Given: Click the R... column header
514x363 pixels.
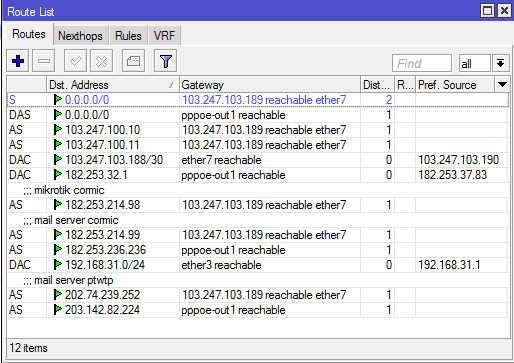Looking at the screenshot, I should [405, 85].
